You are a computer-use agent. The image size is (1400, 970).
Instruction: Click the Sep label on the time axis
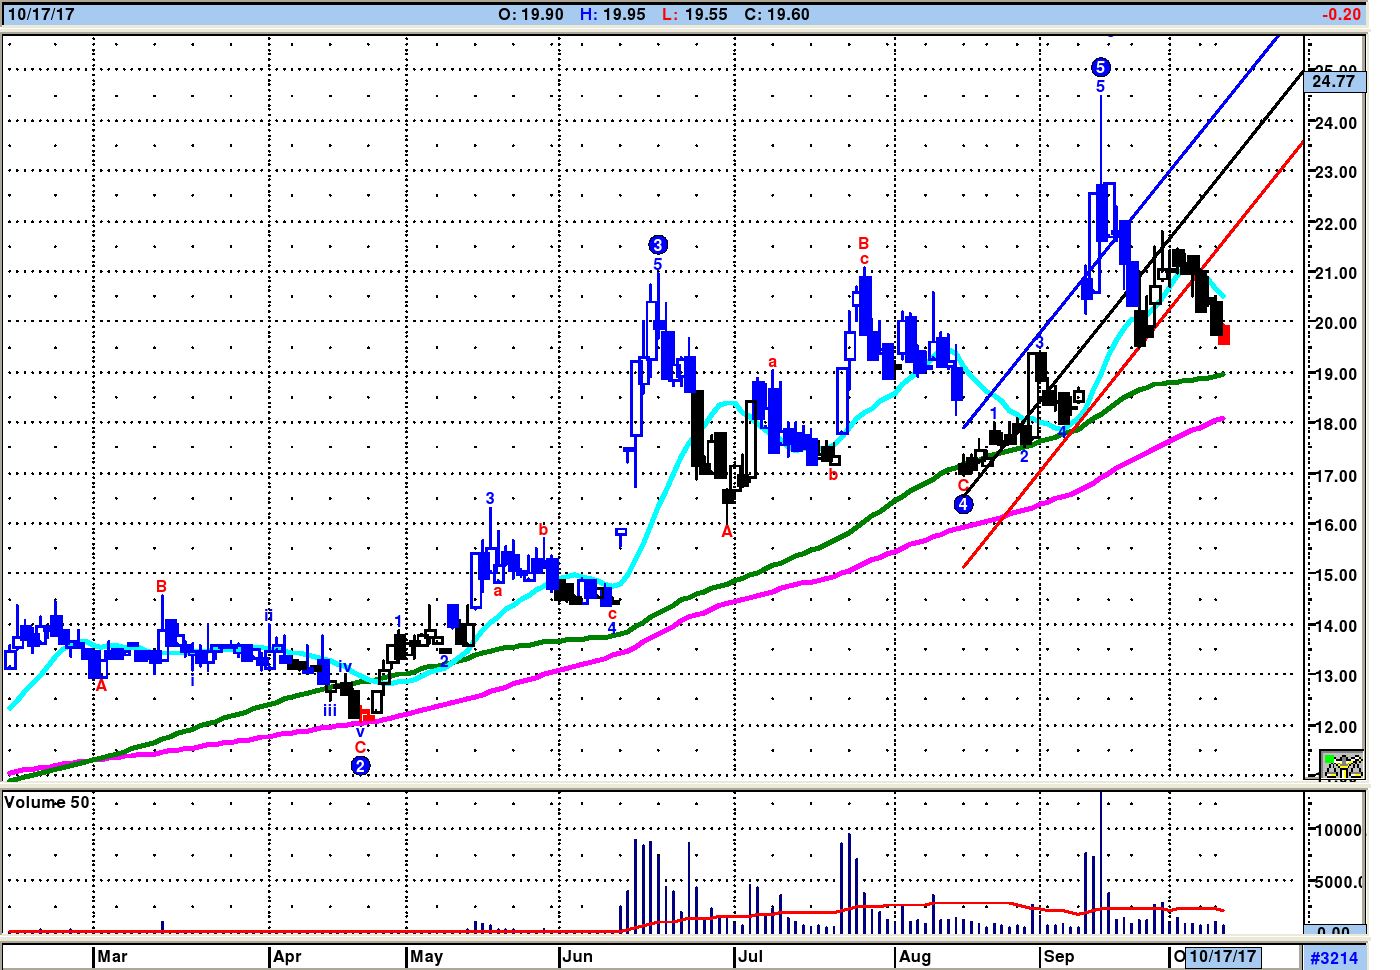point(1058,957)
